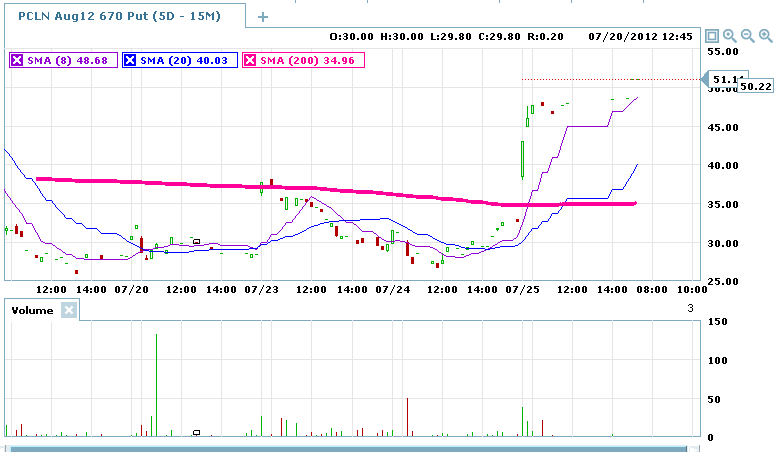This screenshot has height=452, width=781.
Task: Close the Volume panel using its X
Action: (x=68, y=310)
